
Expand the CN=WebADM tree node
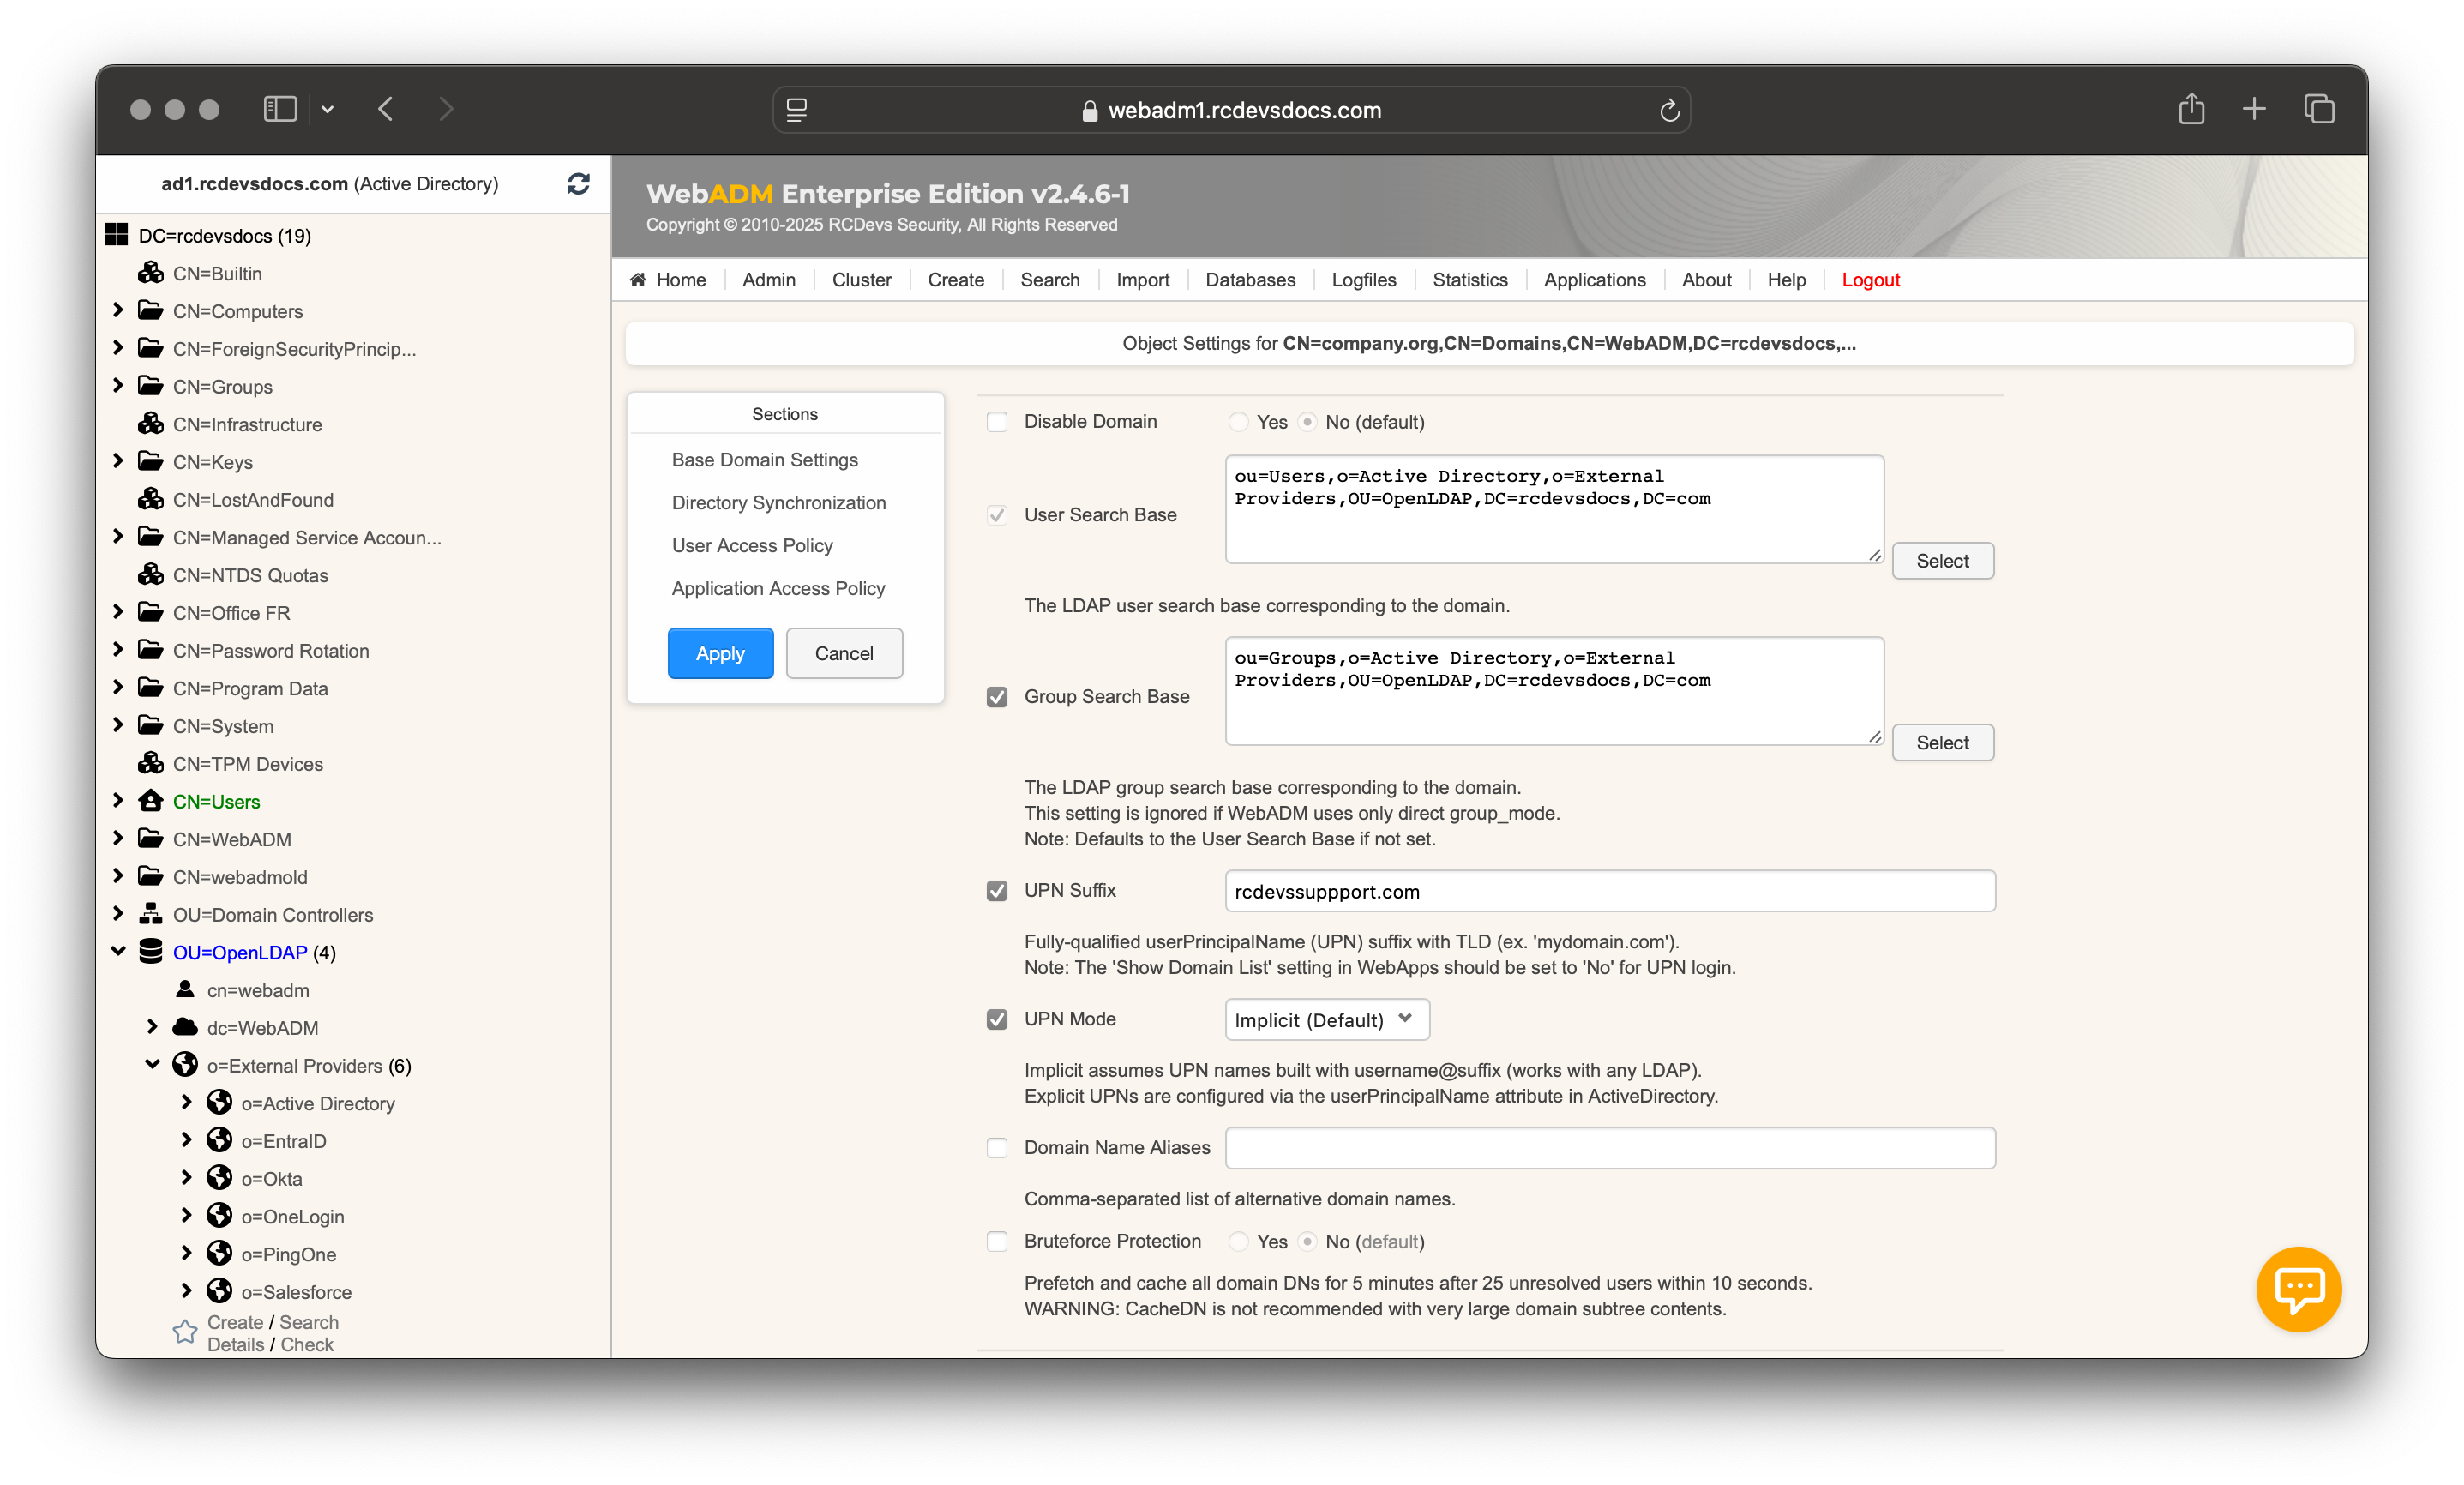click(x=118, y=838)
